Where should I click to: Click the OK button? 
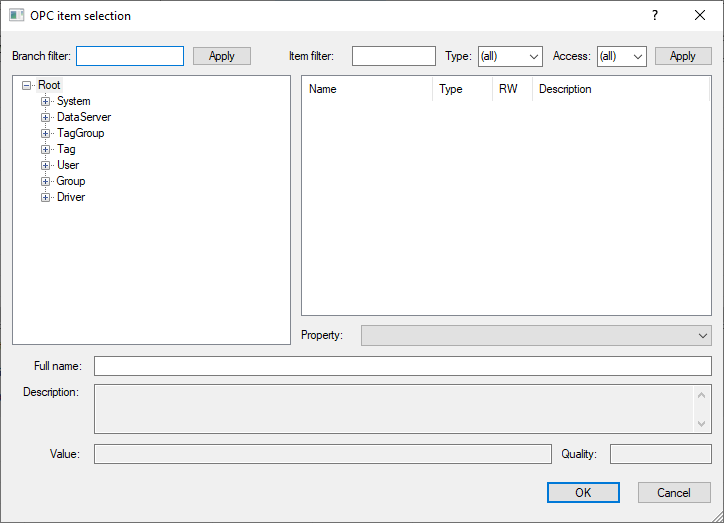[x=583, y=492]
